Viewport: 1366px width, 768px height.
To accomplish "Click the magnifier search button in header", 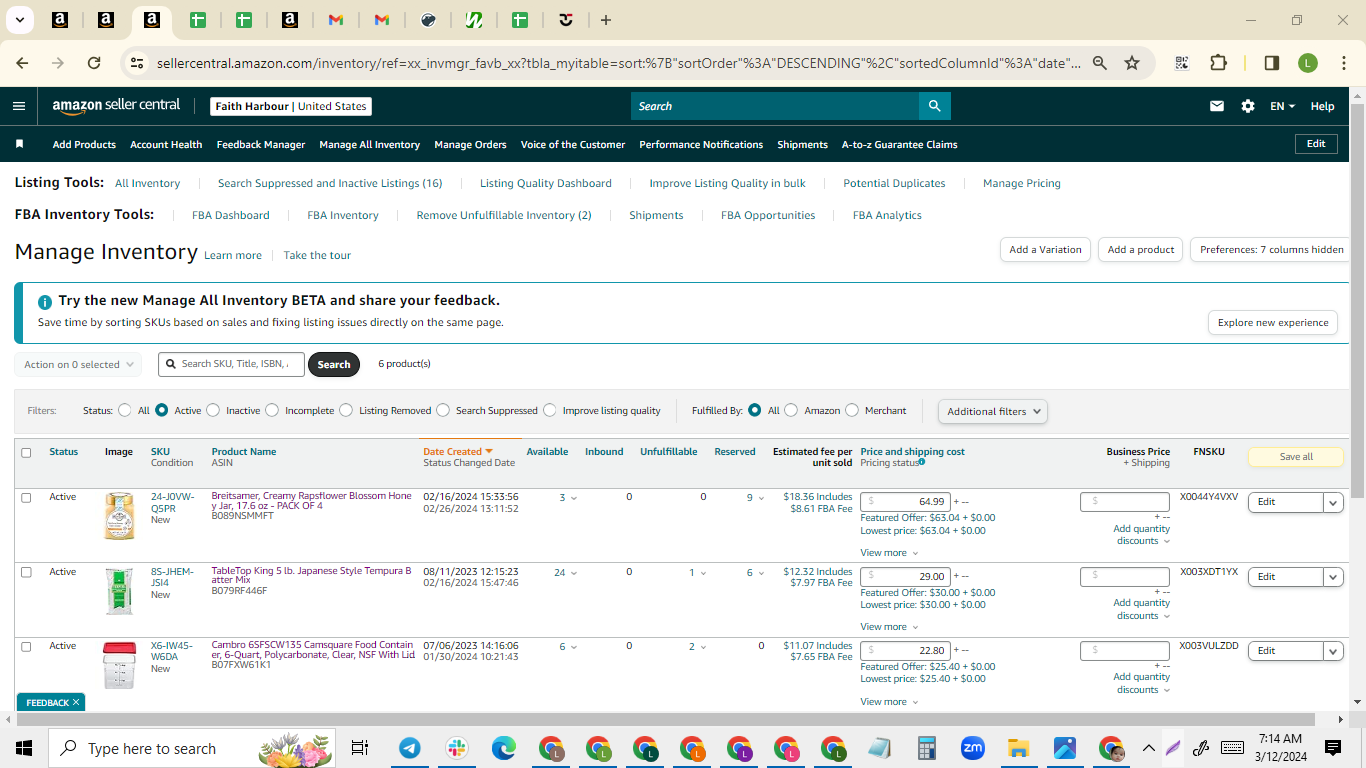I will (934, 106).
